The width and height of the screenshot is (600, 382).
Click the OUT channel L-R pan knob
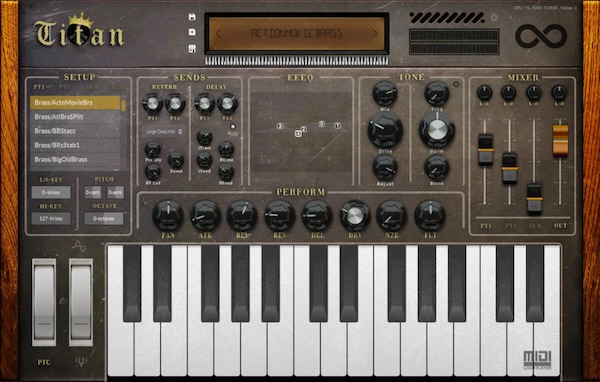tap(559, 93)
